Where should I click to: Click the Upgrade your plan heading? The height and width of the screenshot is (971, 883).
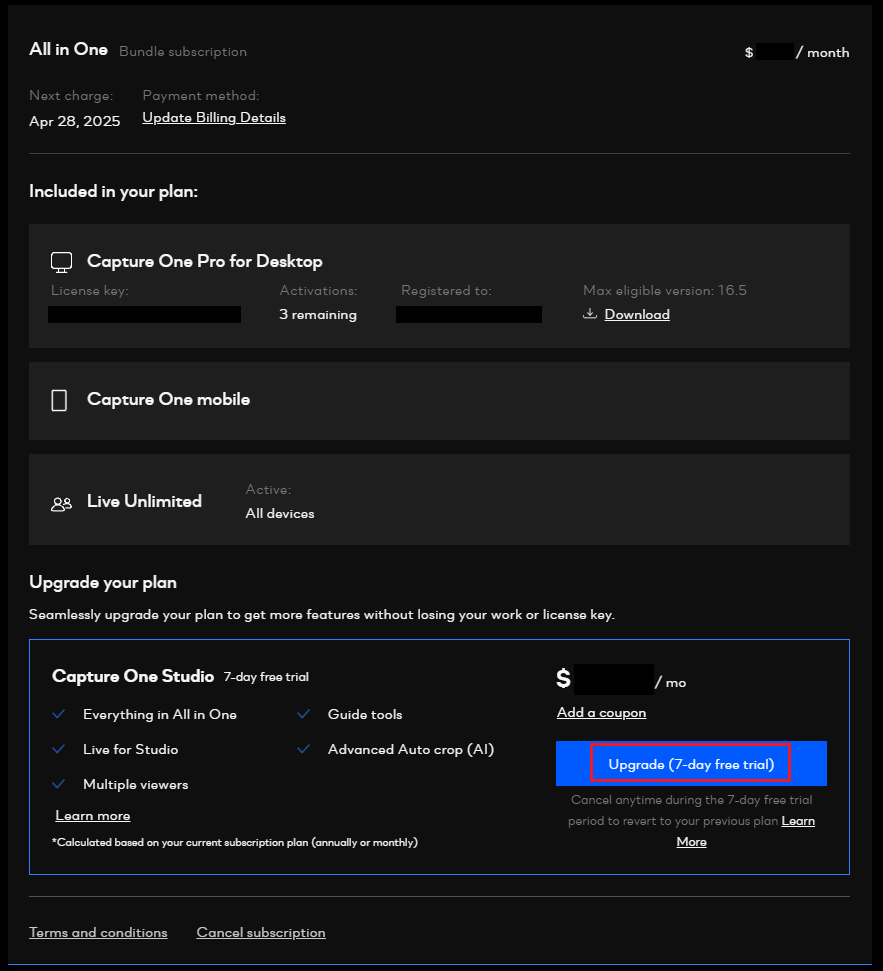point(103,583)
